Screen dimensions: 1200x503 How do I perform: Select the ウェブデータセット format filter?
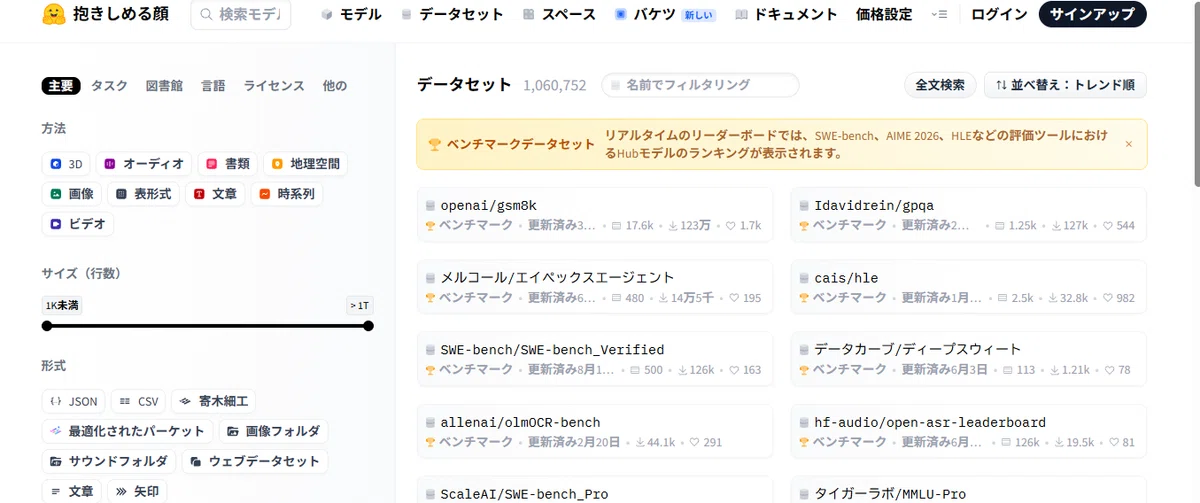[x=255, y=461]
